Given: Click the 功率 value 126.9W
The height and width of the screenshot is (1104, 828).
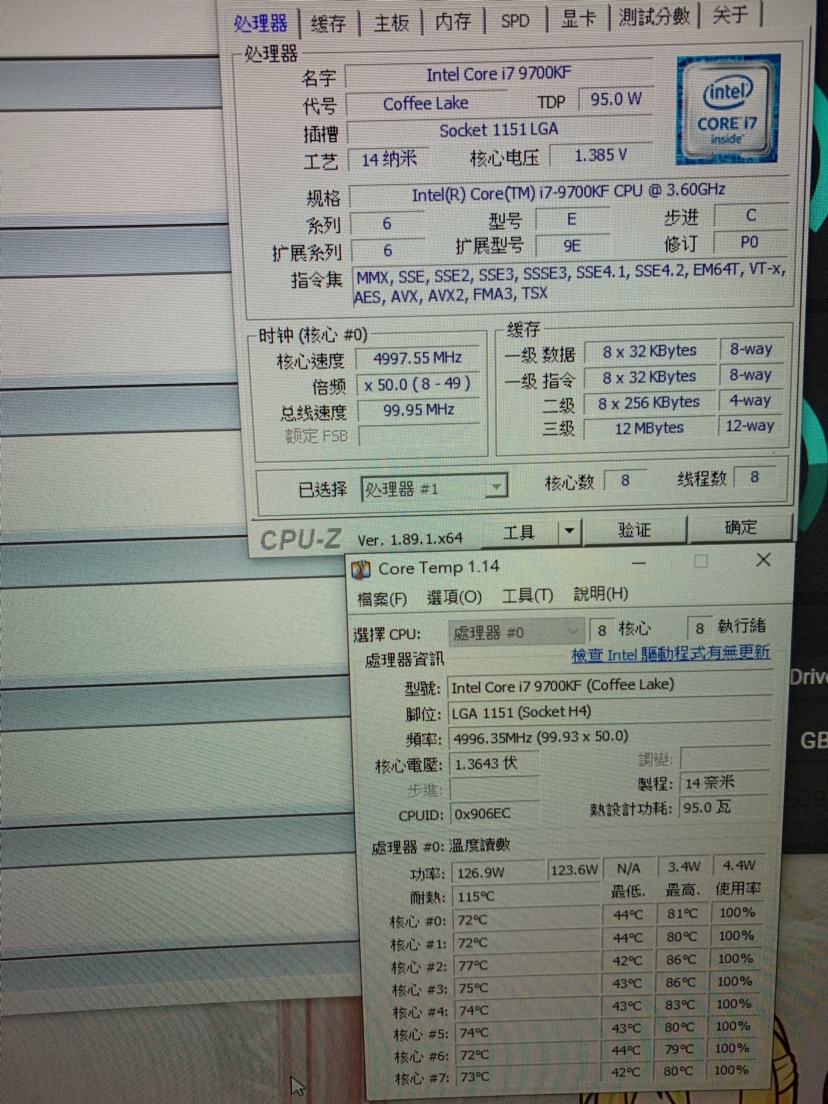Looking at the screenshot, I should [x=498, y=873].
